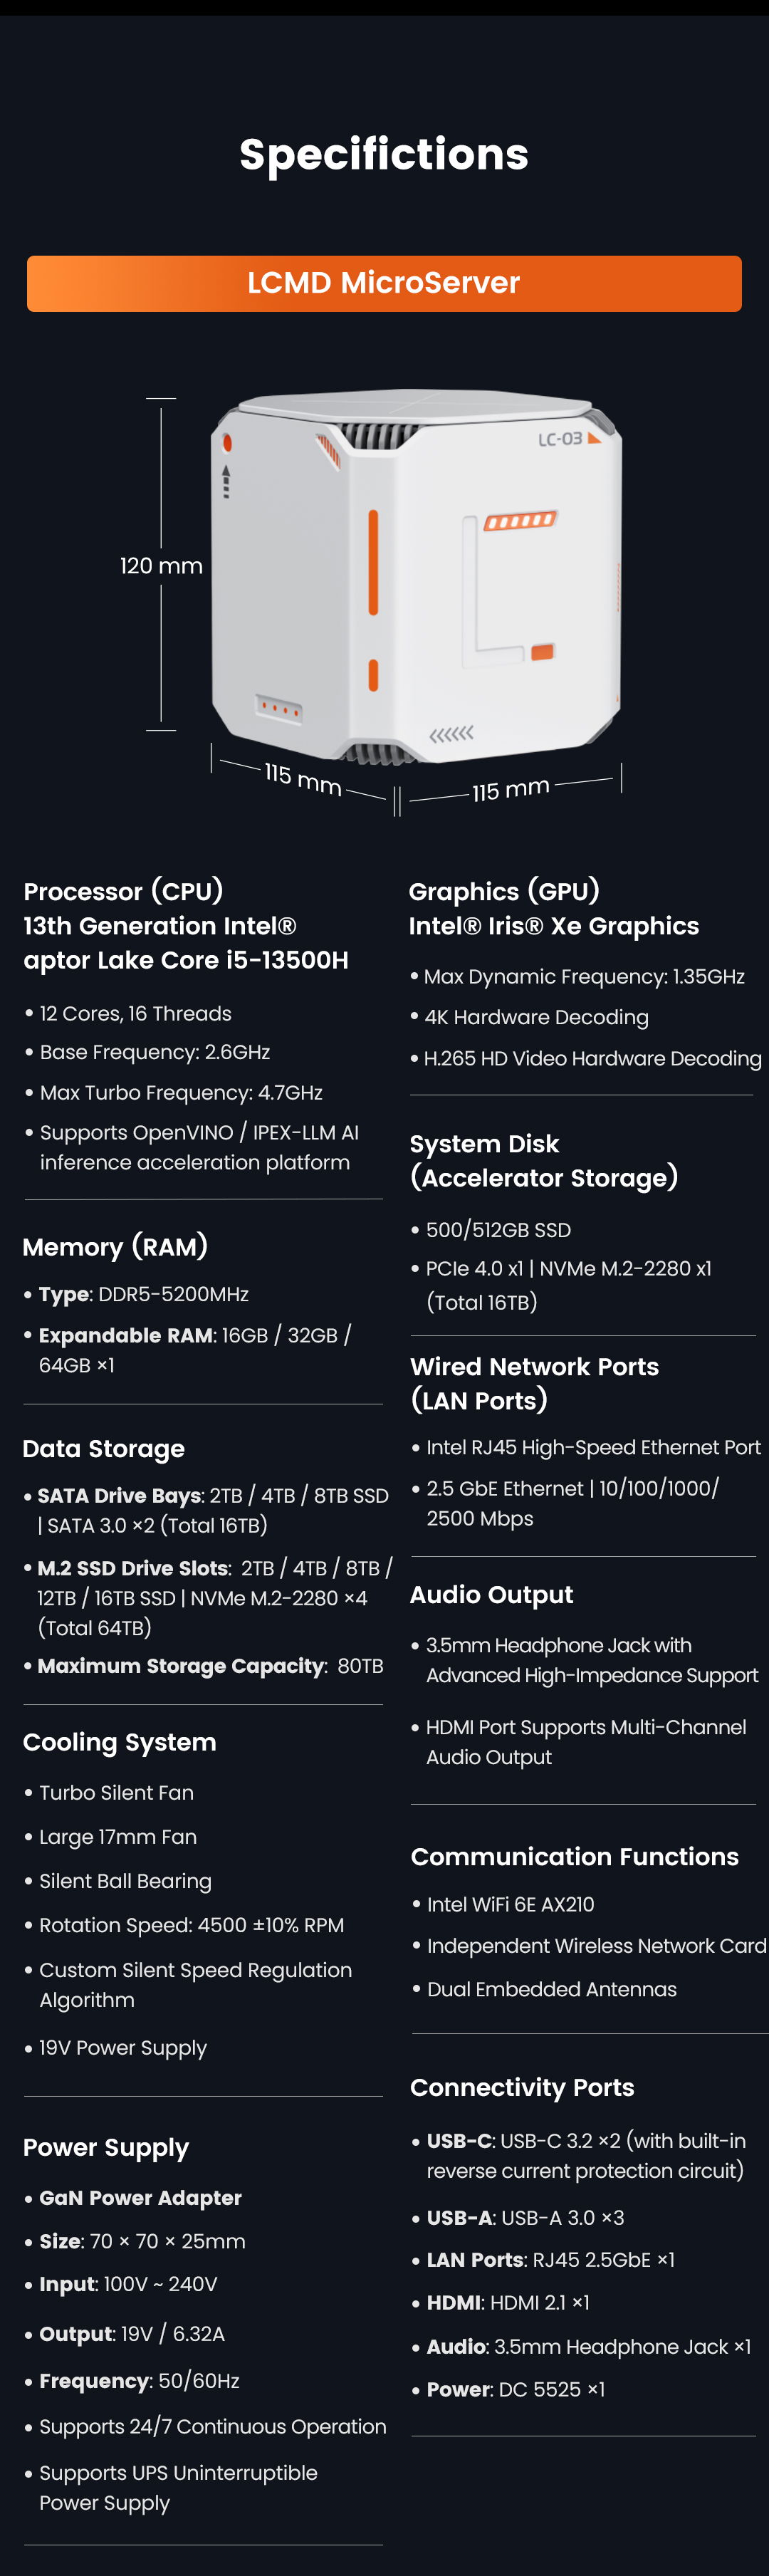Open the Memory (RAM) section heading
769x2576 pixels.
point(115,1246)
